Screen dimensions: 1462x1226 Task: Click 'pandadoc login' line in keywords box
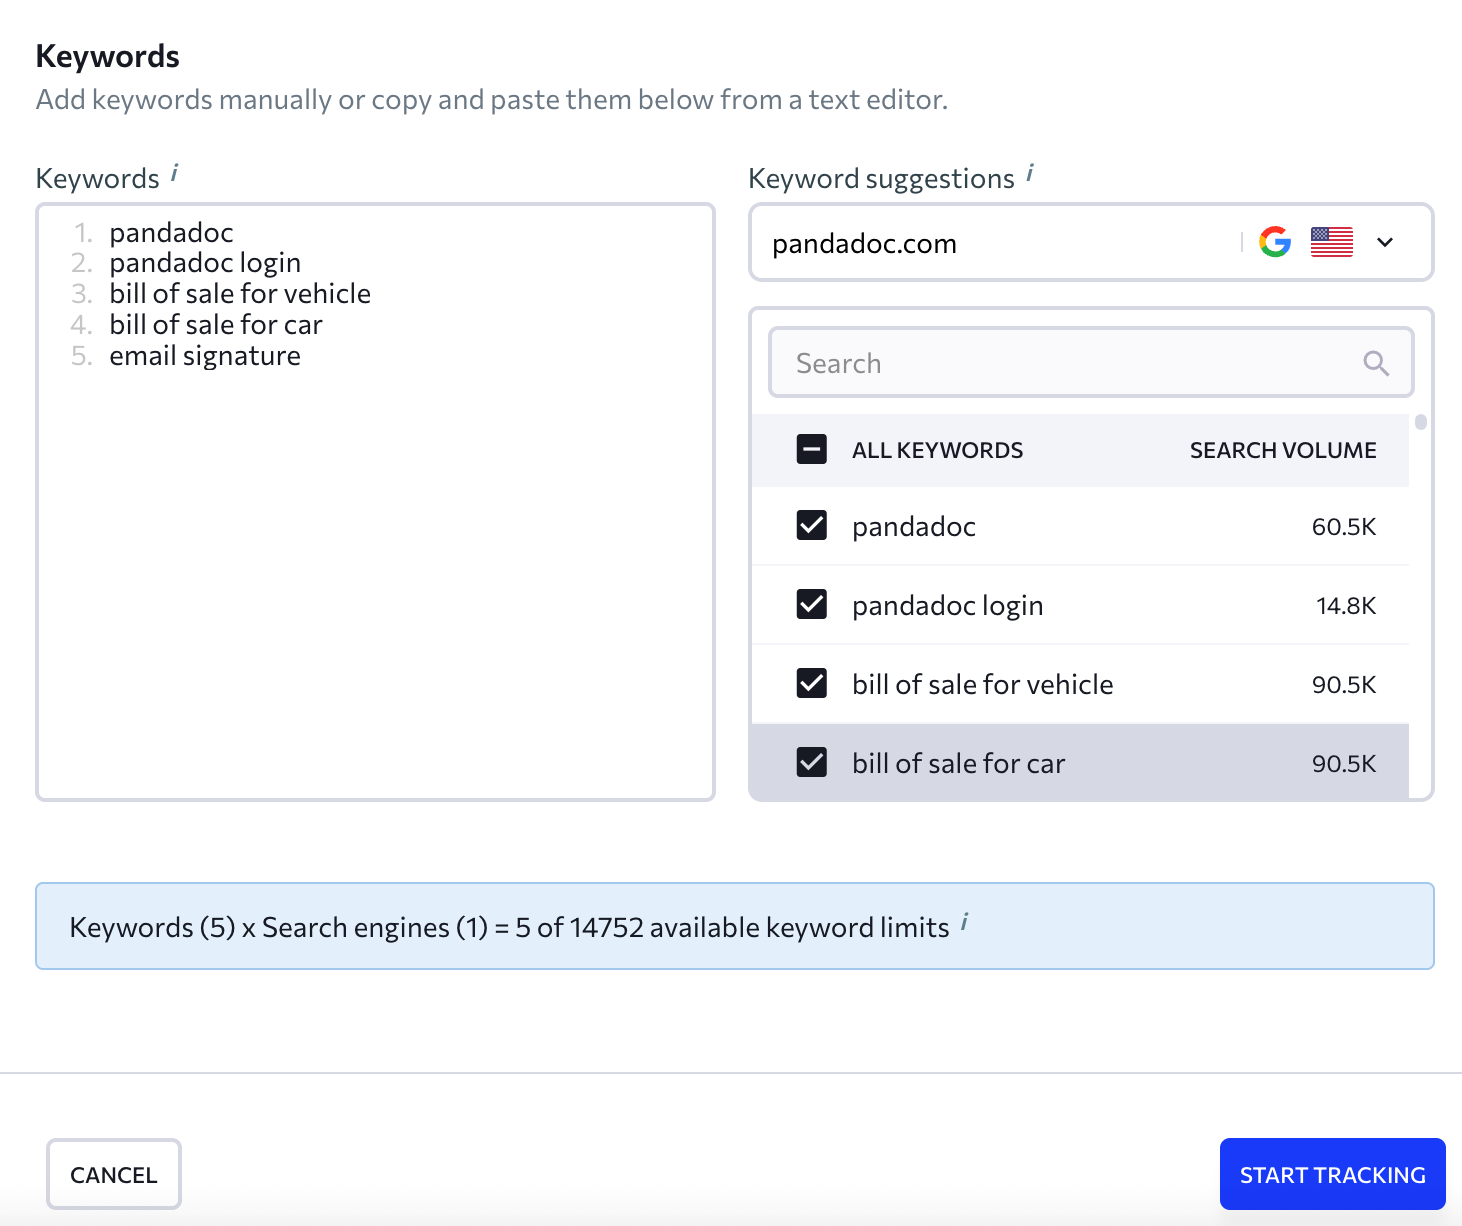[x=205, y=263]
